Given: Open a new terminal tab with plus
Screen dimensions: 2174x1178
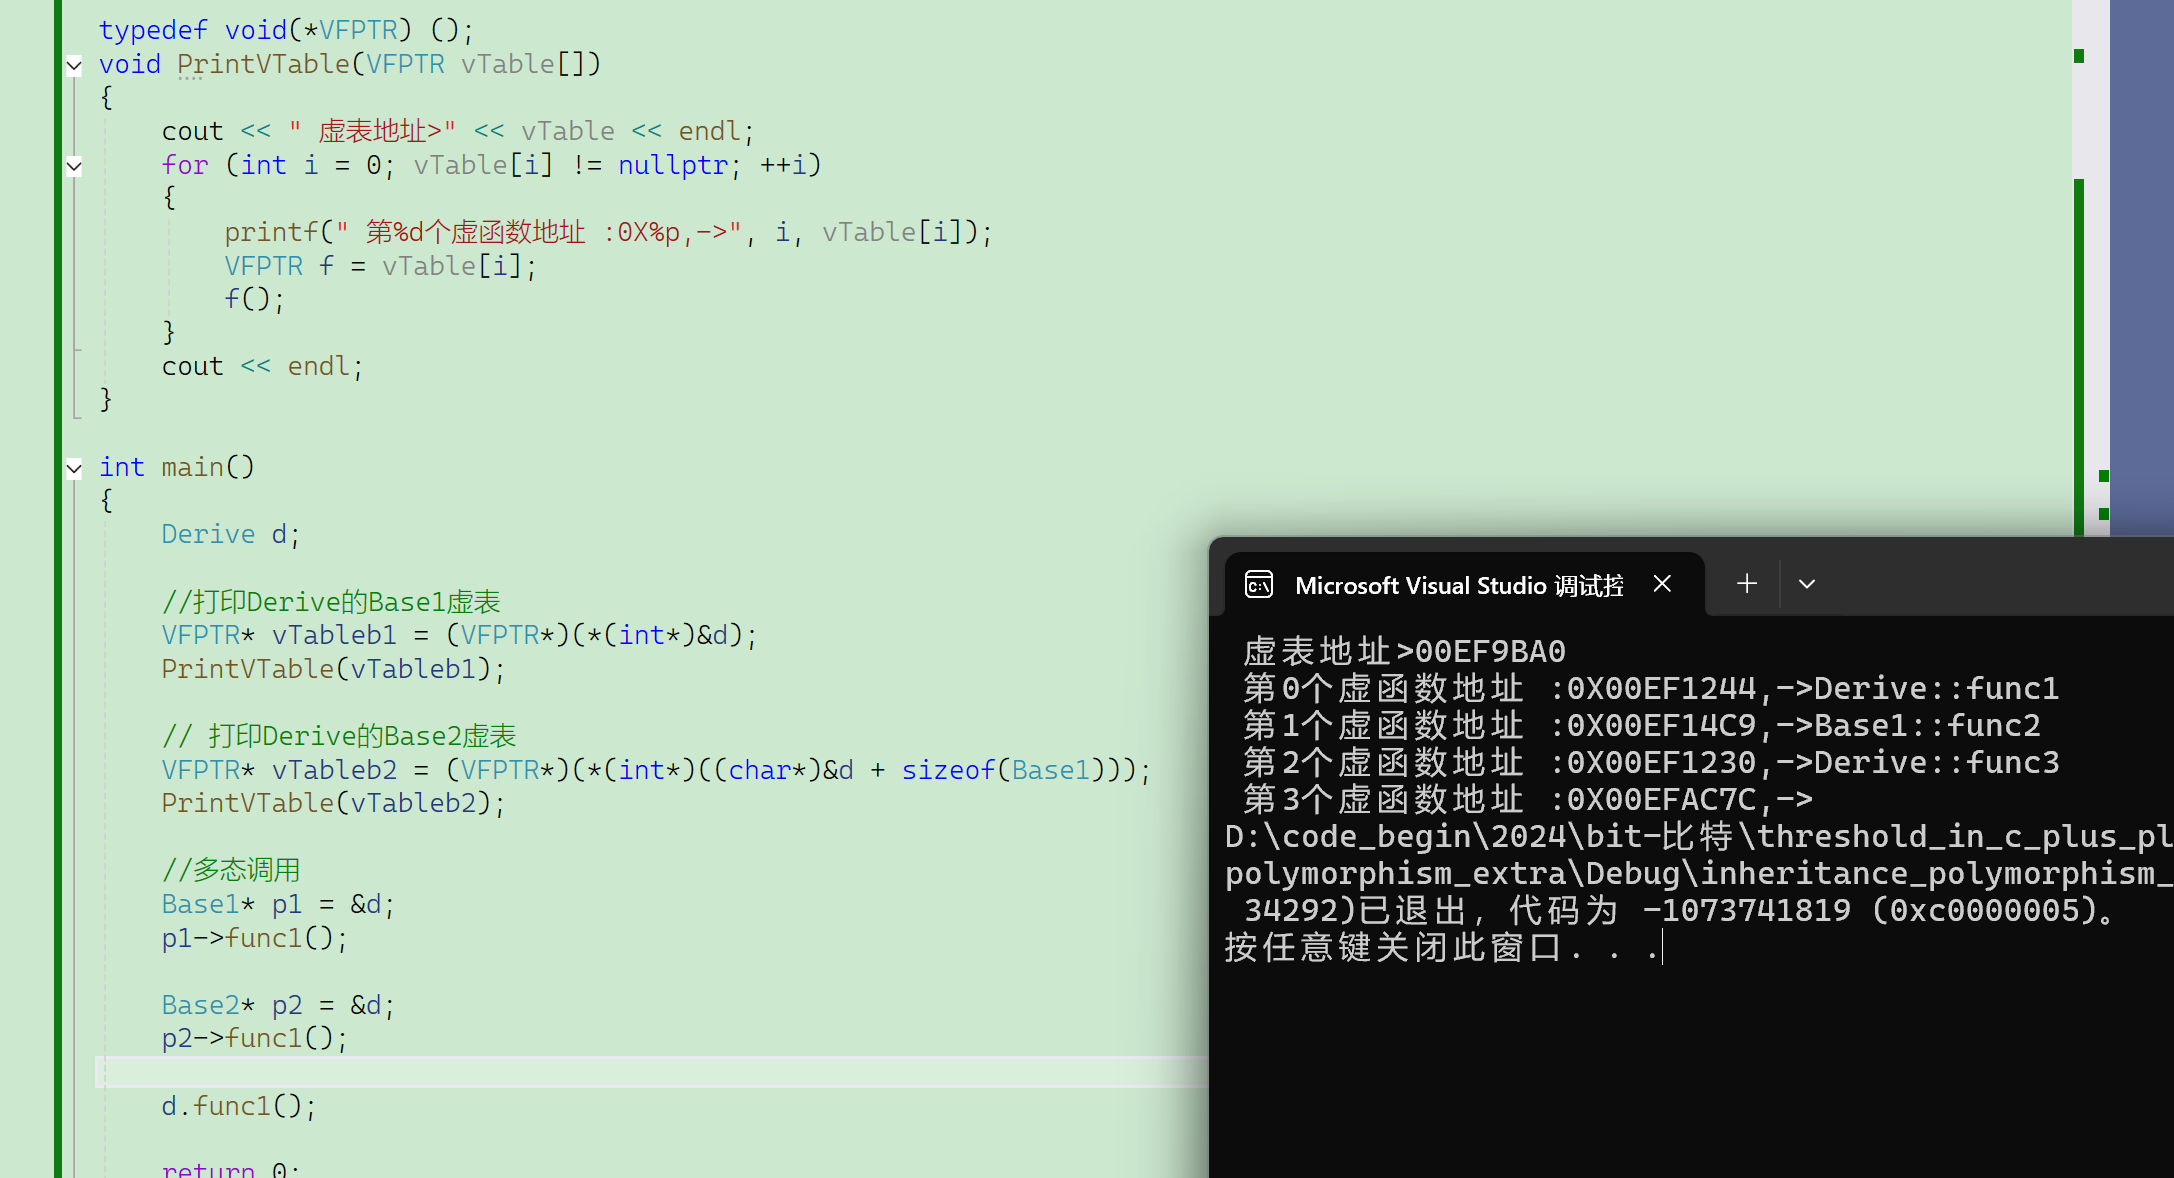Looking at the screenshot, I should point(1747,584).
